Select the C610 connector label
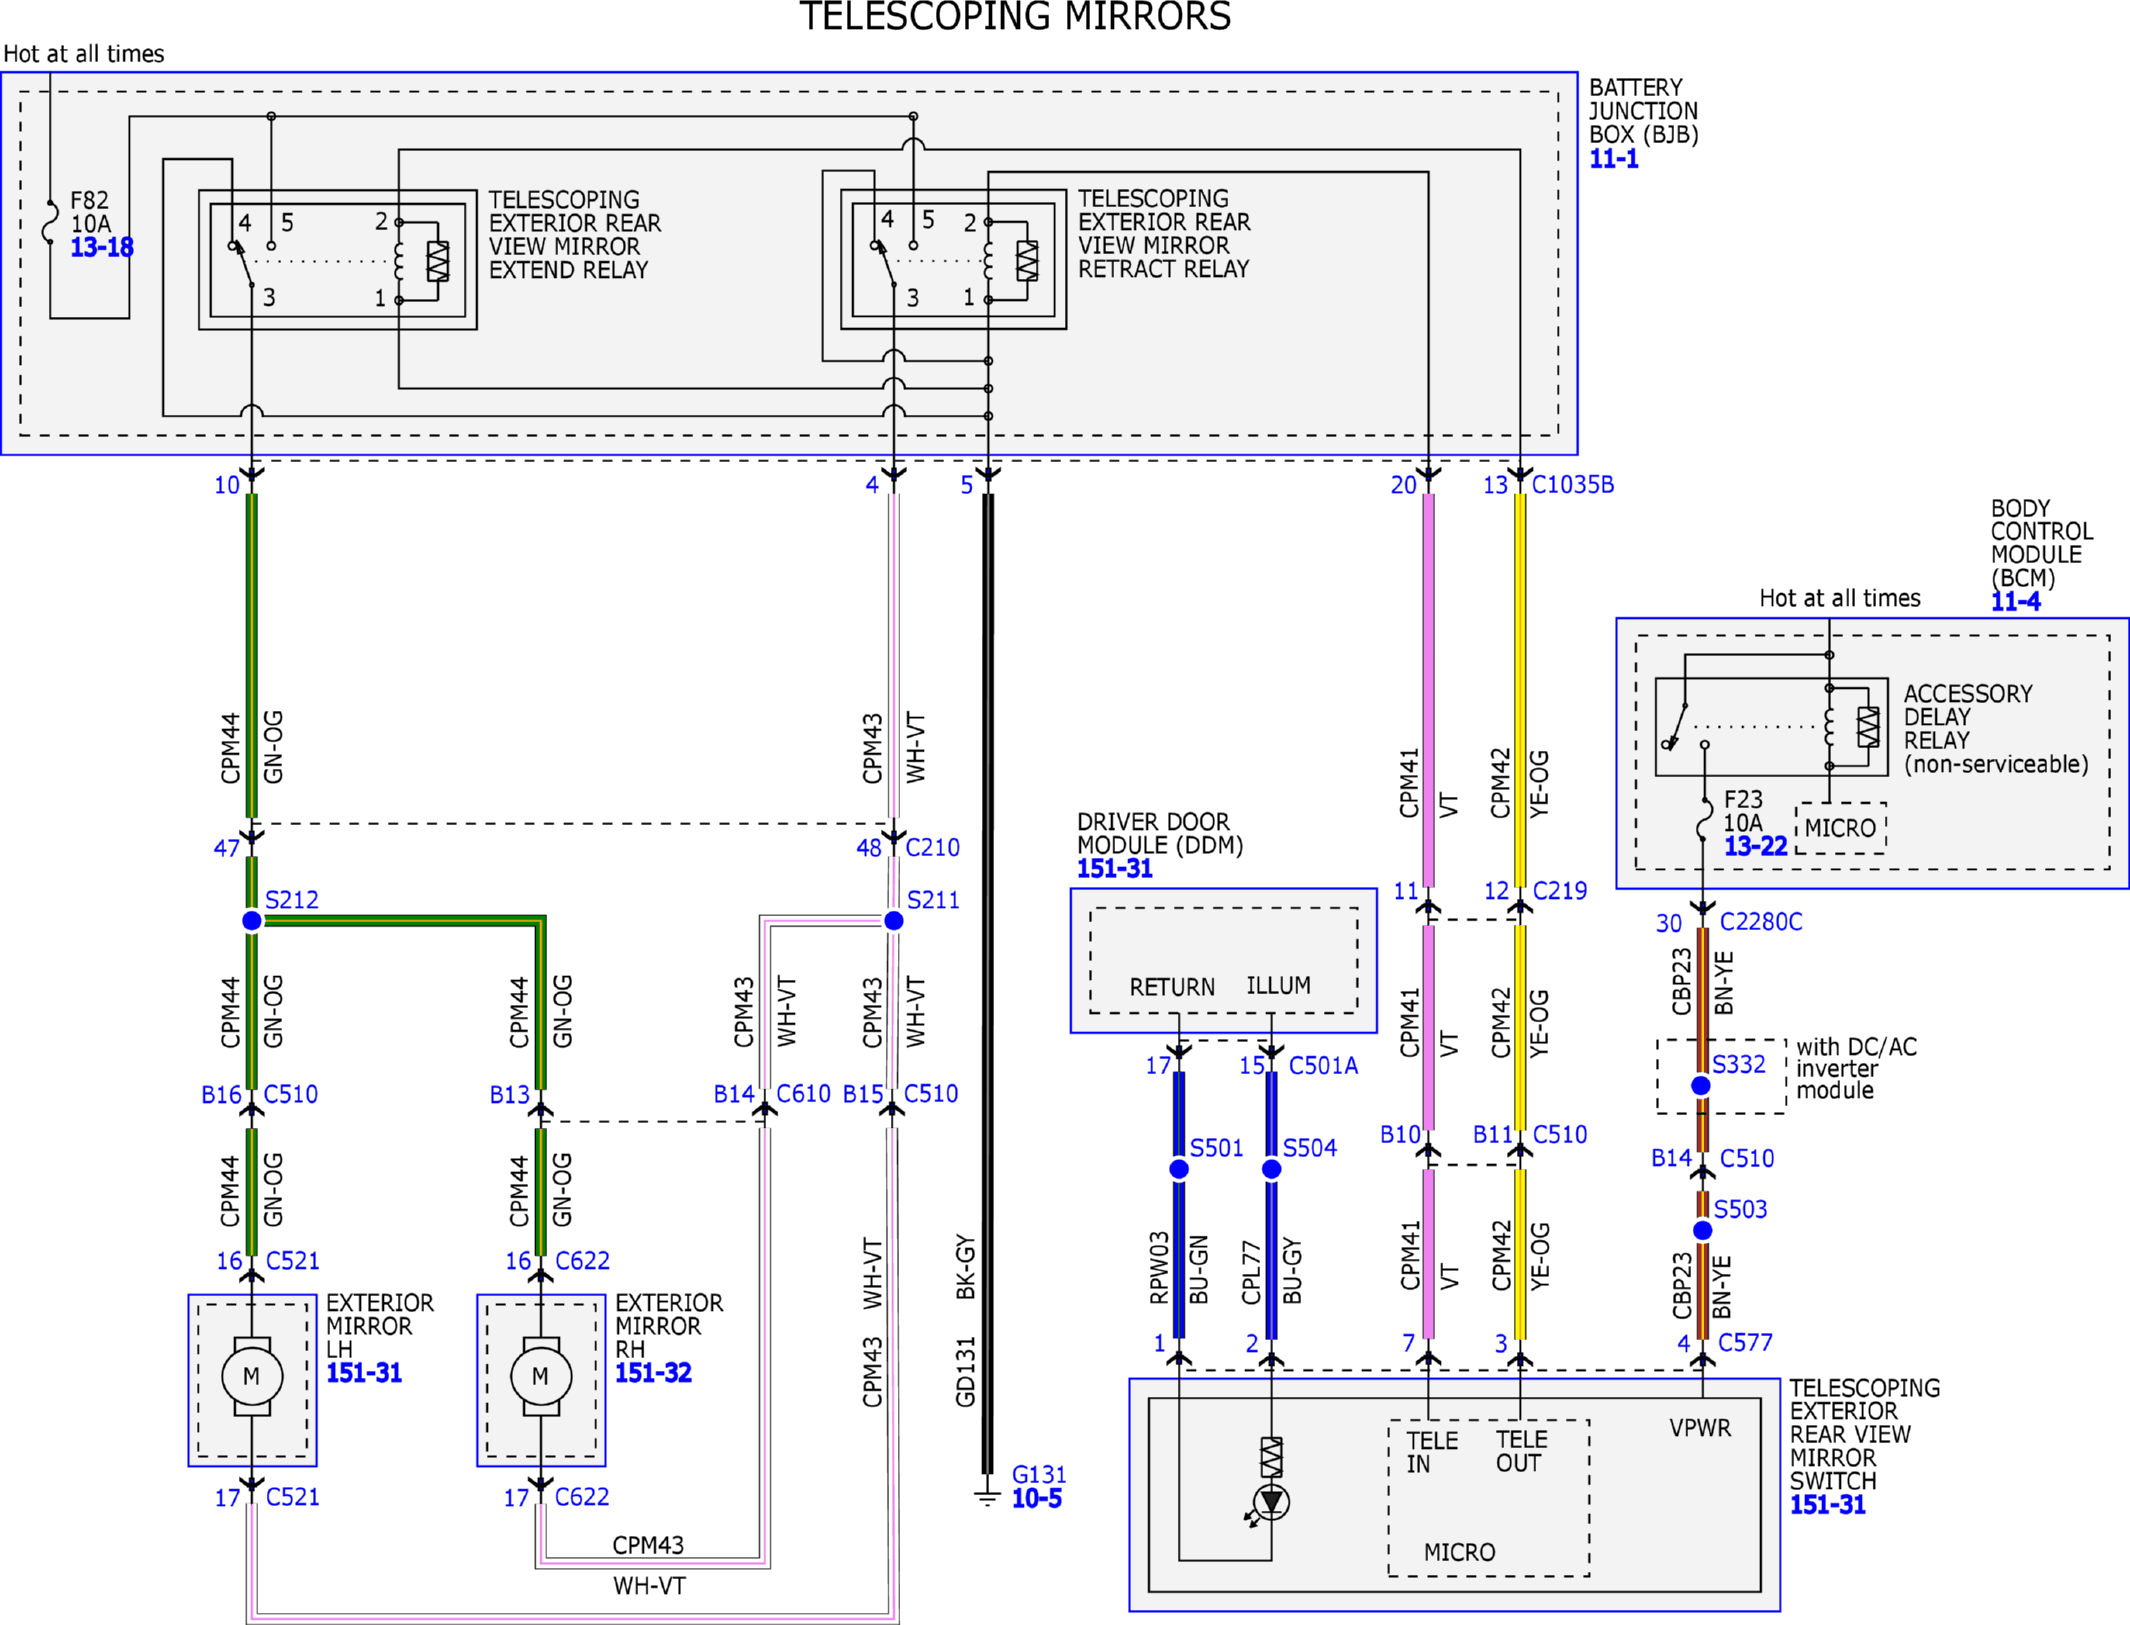Image resolution: width=2130 pixels, height=1625 pixels. tap(803, 1094)
